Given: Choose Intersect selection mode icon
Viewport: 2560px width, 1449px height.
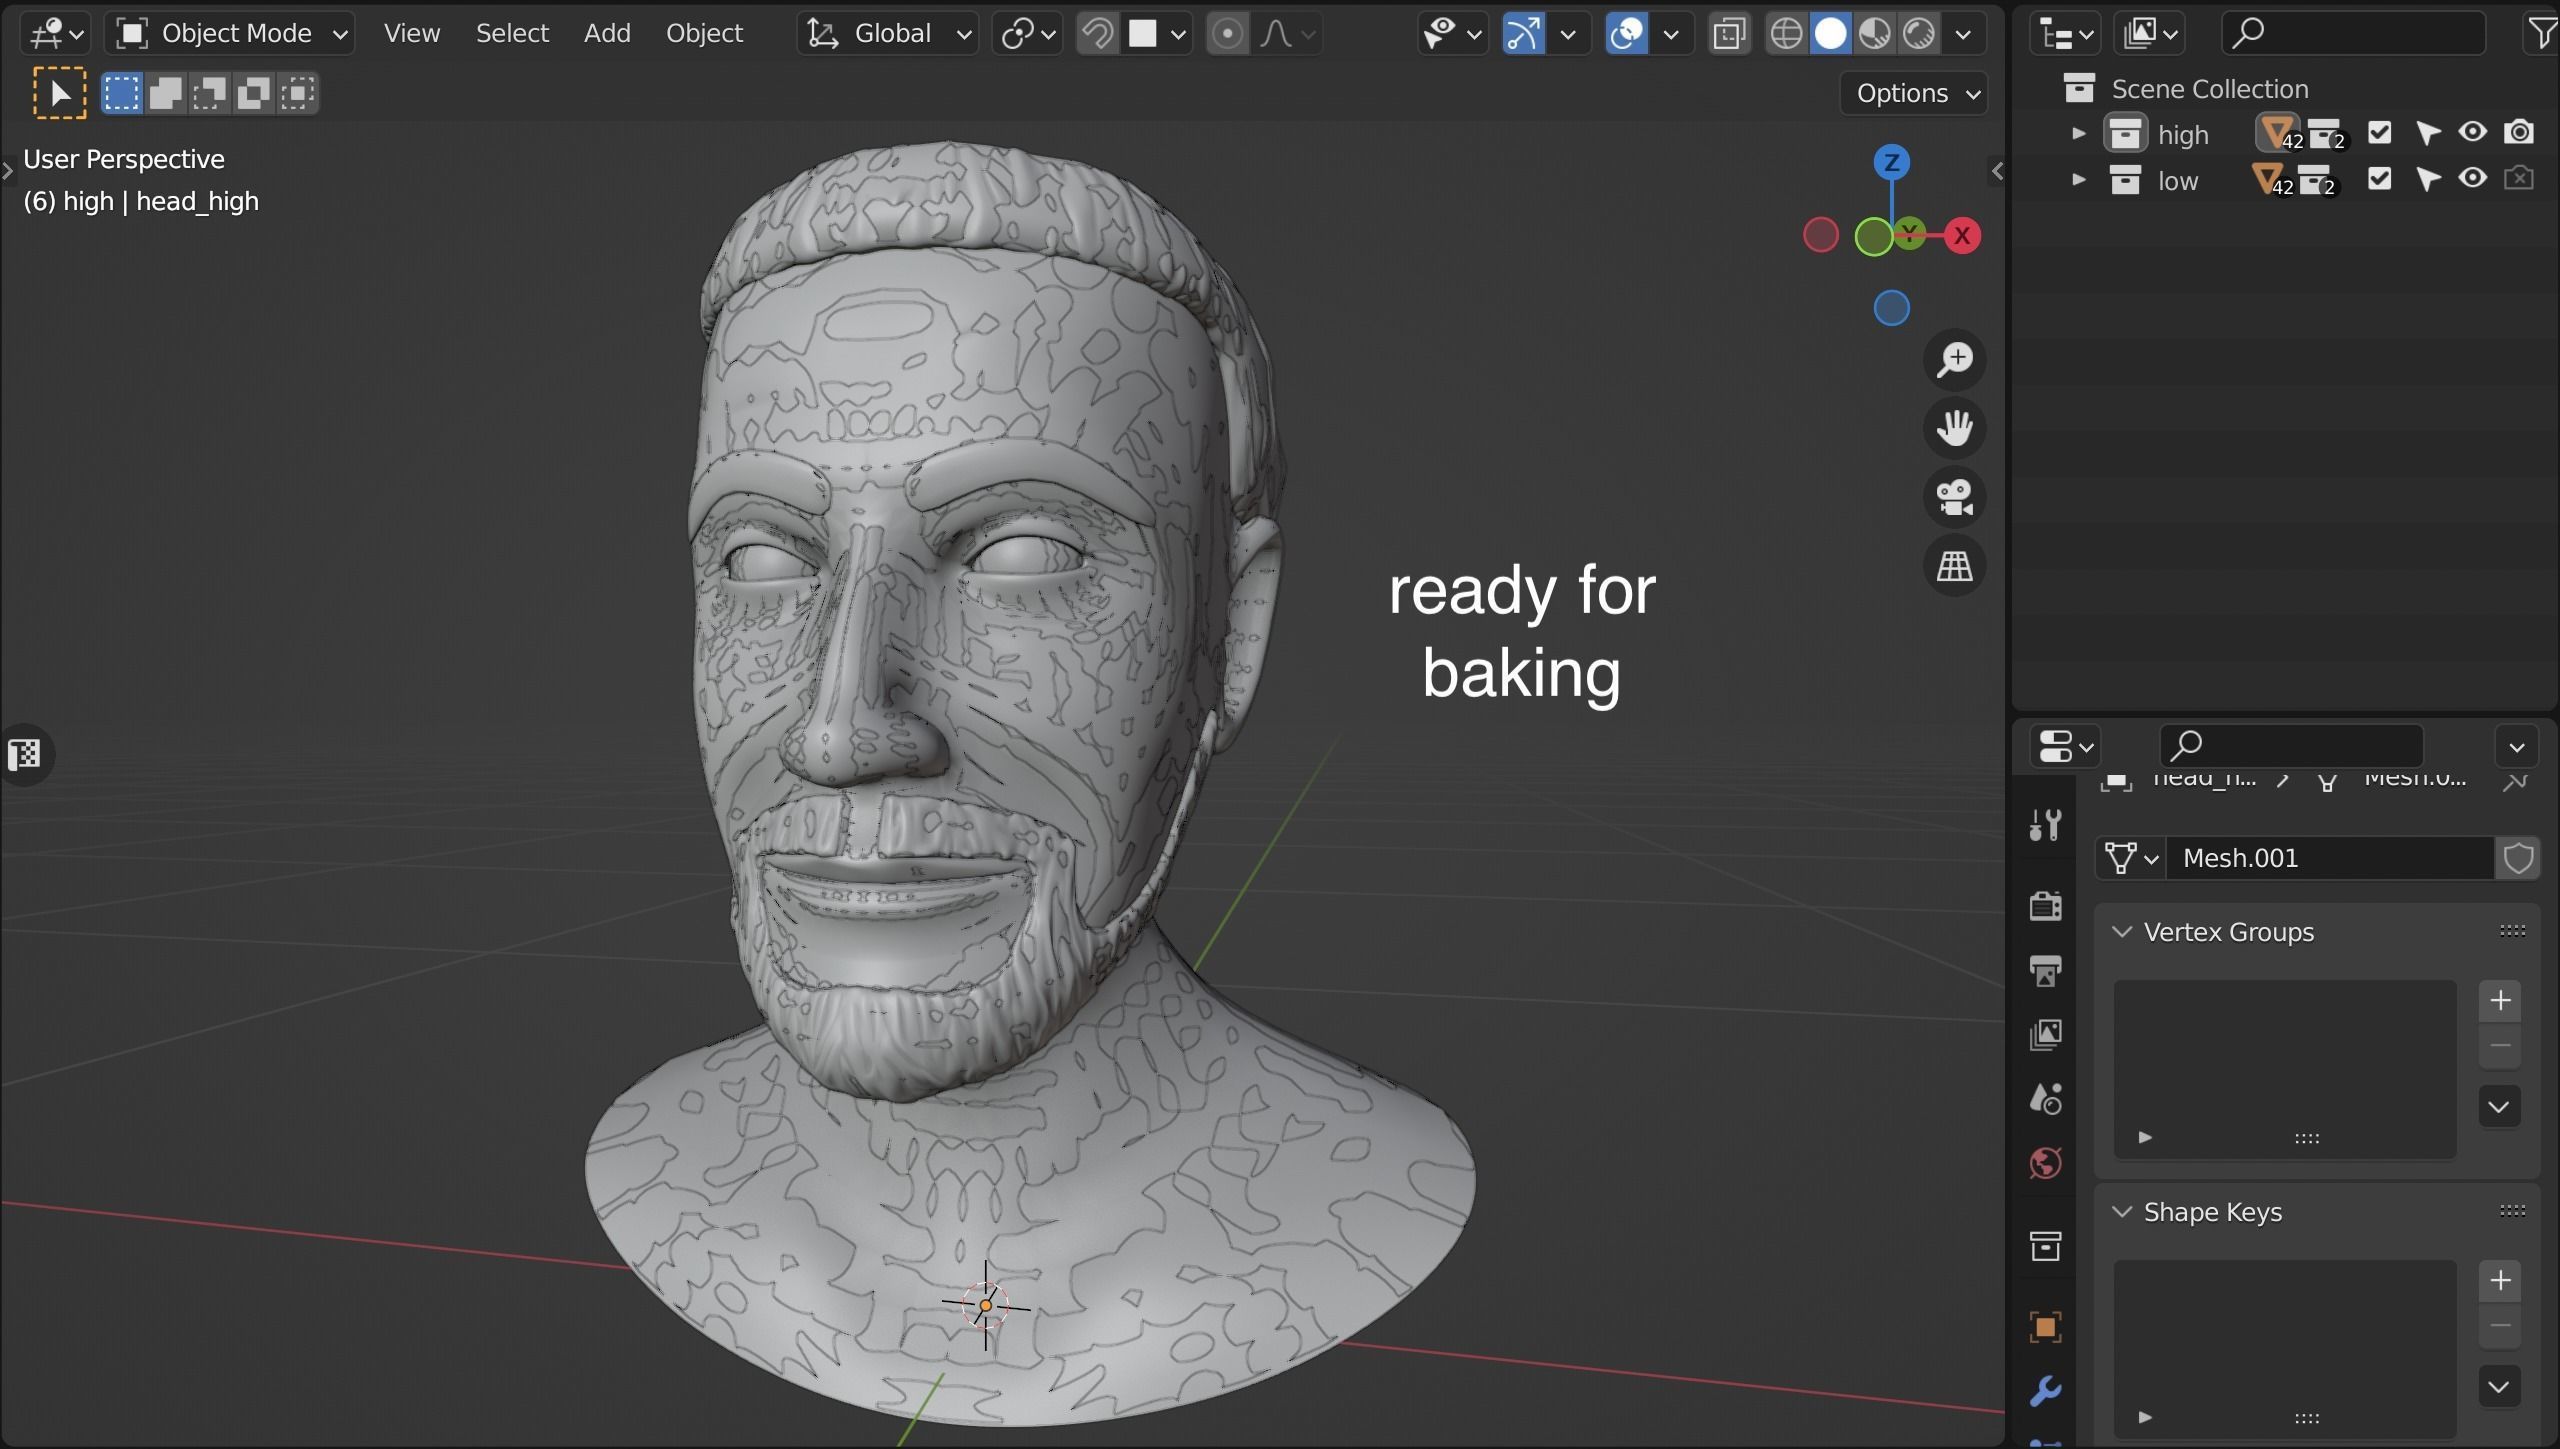Looking at the screenshot, I should tap(298, 93).
